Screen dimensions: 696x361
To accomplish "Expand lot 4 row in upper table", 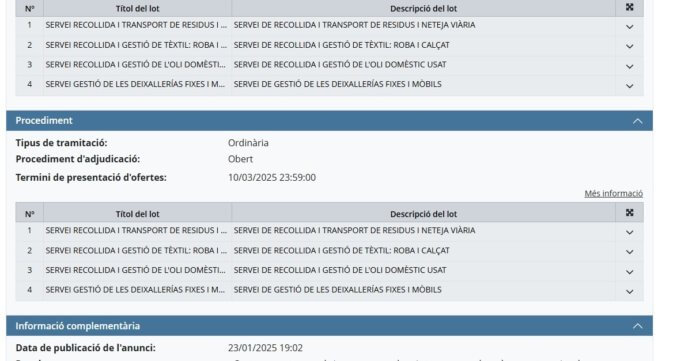I will point(629,86).
